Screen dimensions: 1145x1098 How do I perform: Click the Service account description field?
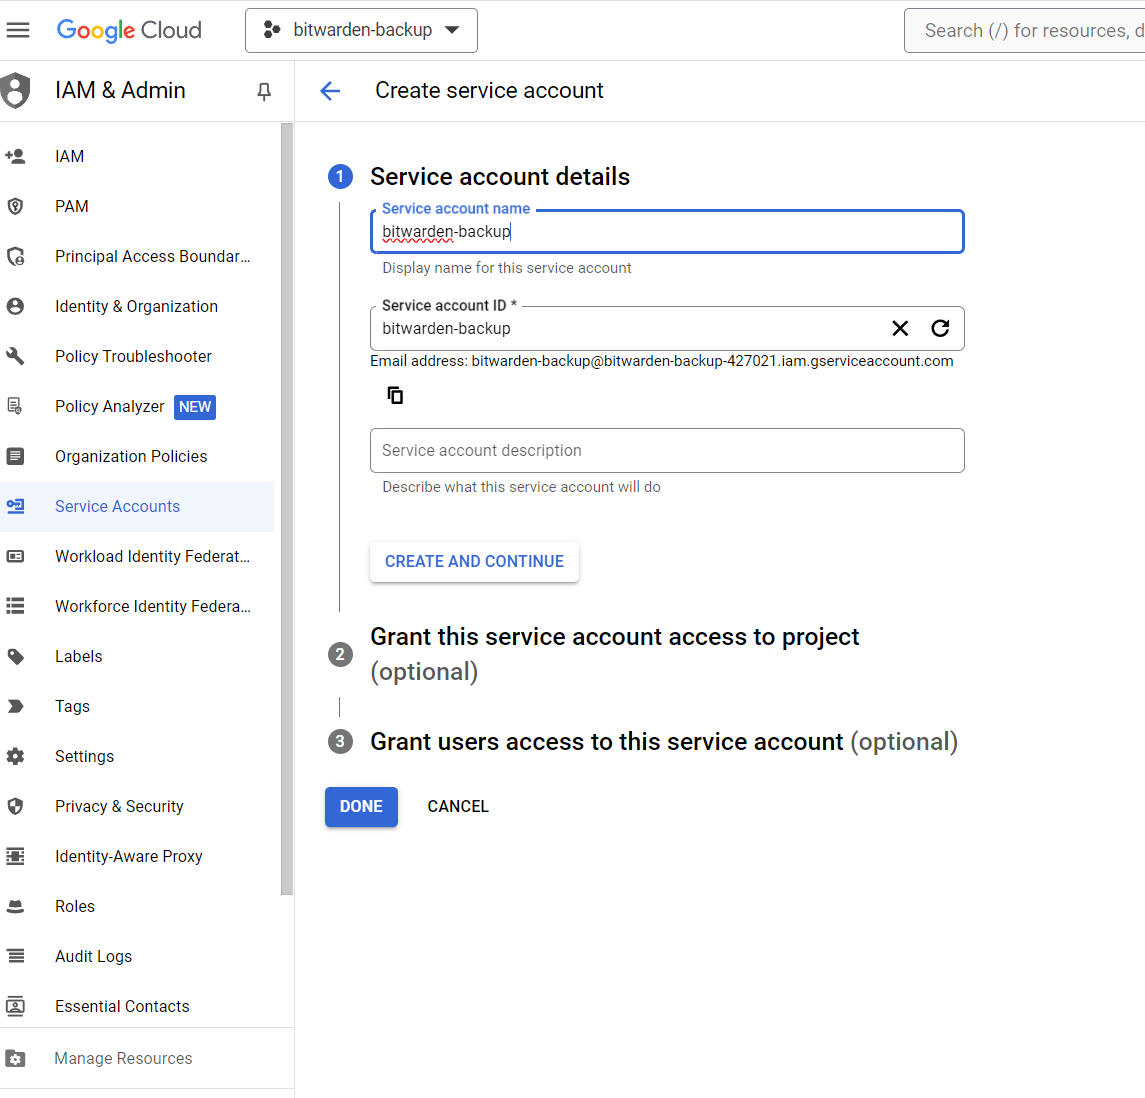[667, 450]
